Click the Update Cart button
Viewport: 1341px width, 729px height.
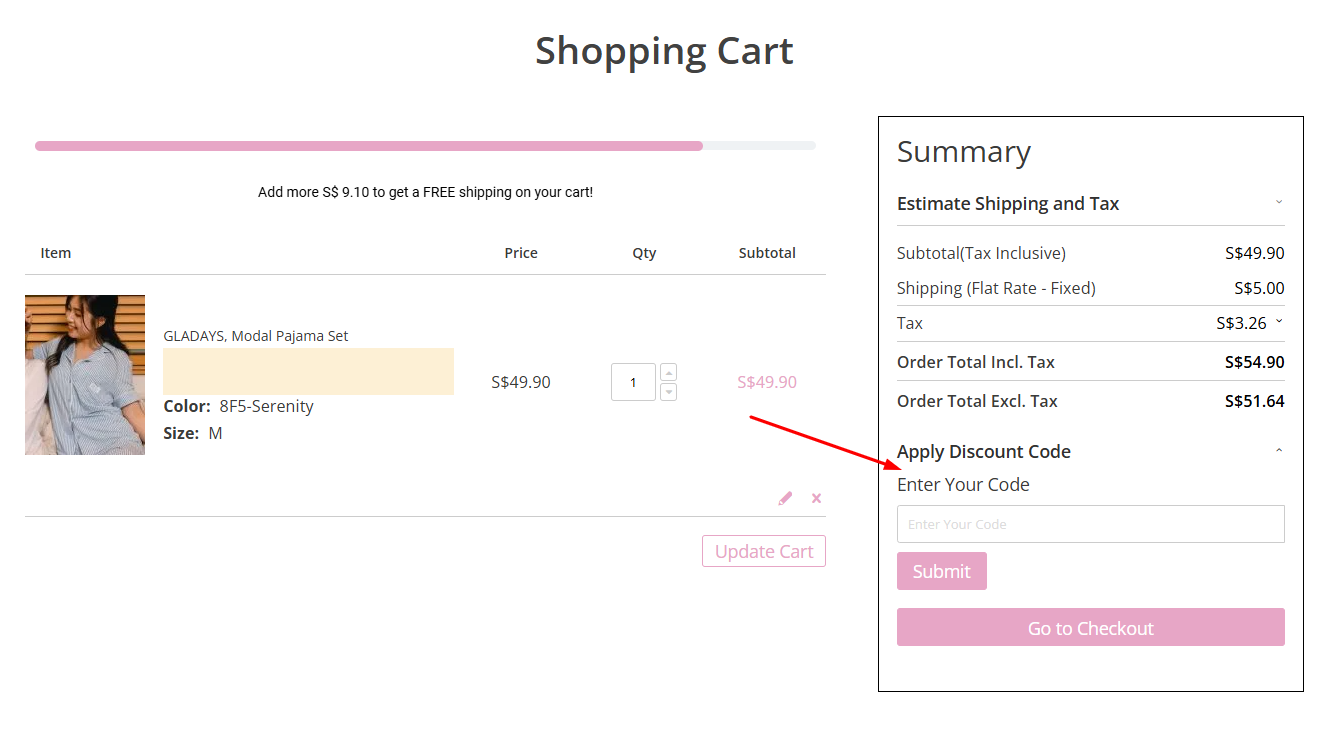point(763,551)
